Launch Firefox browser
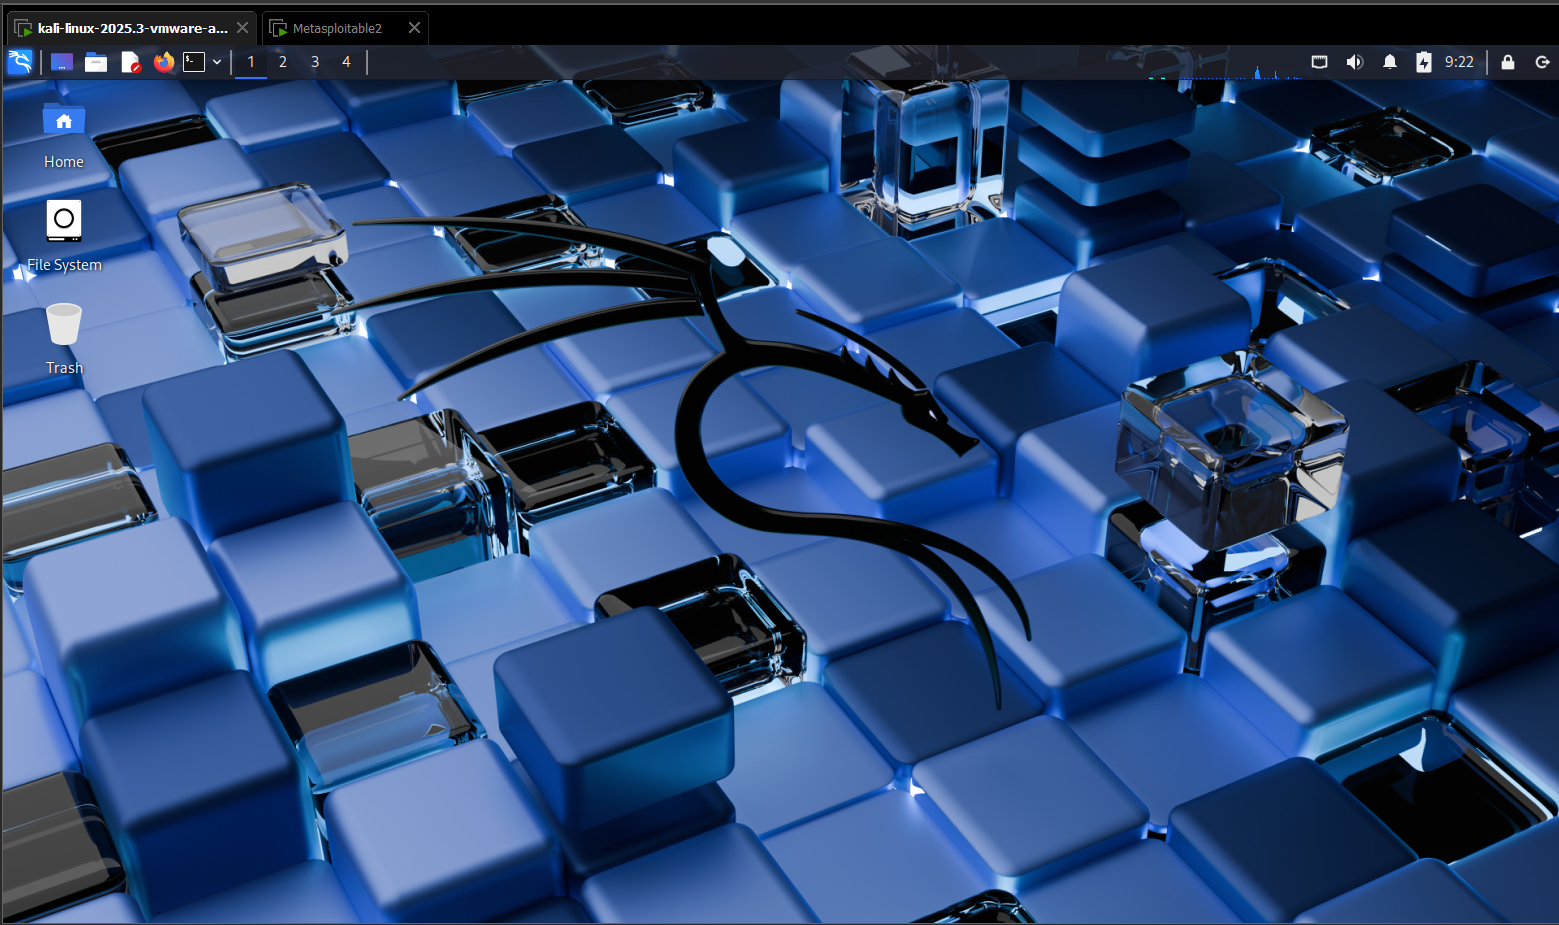This screenshot has height=925, width=1559. pos(163,62)
